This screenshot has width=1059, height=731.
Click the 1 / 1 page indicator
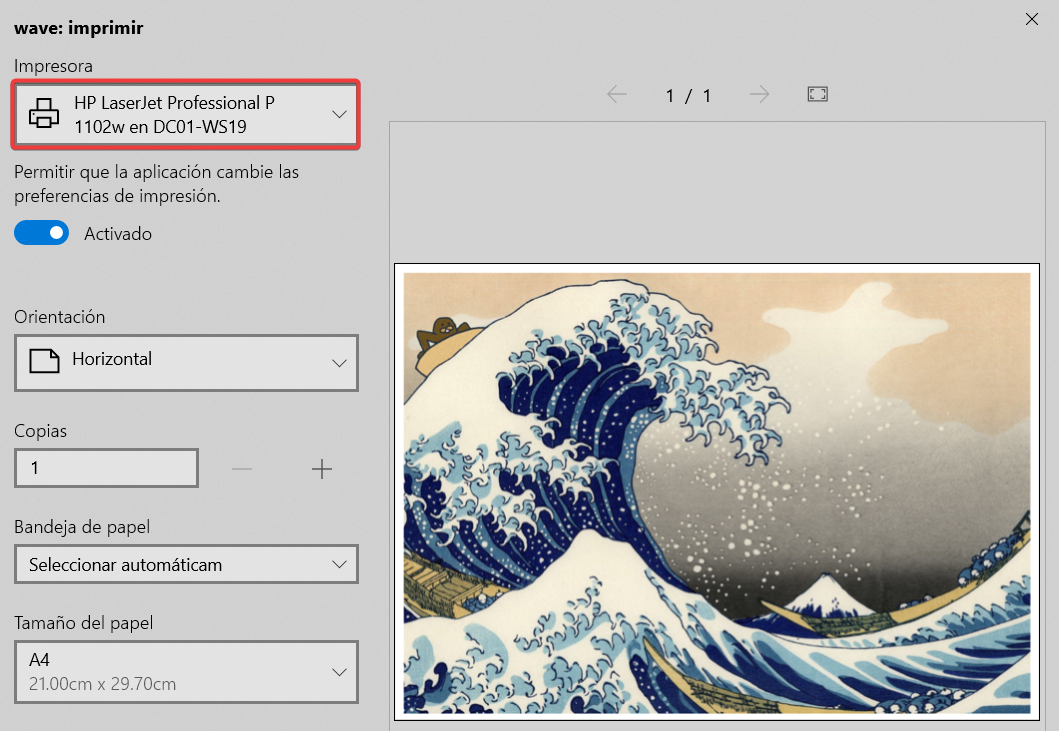[688, 96]
